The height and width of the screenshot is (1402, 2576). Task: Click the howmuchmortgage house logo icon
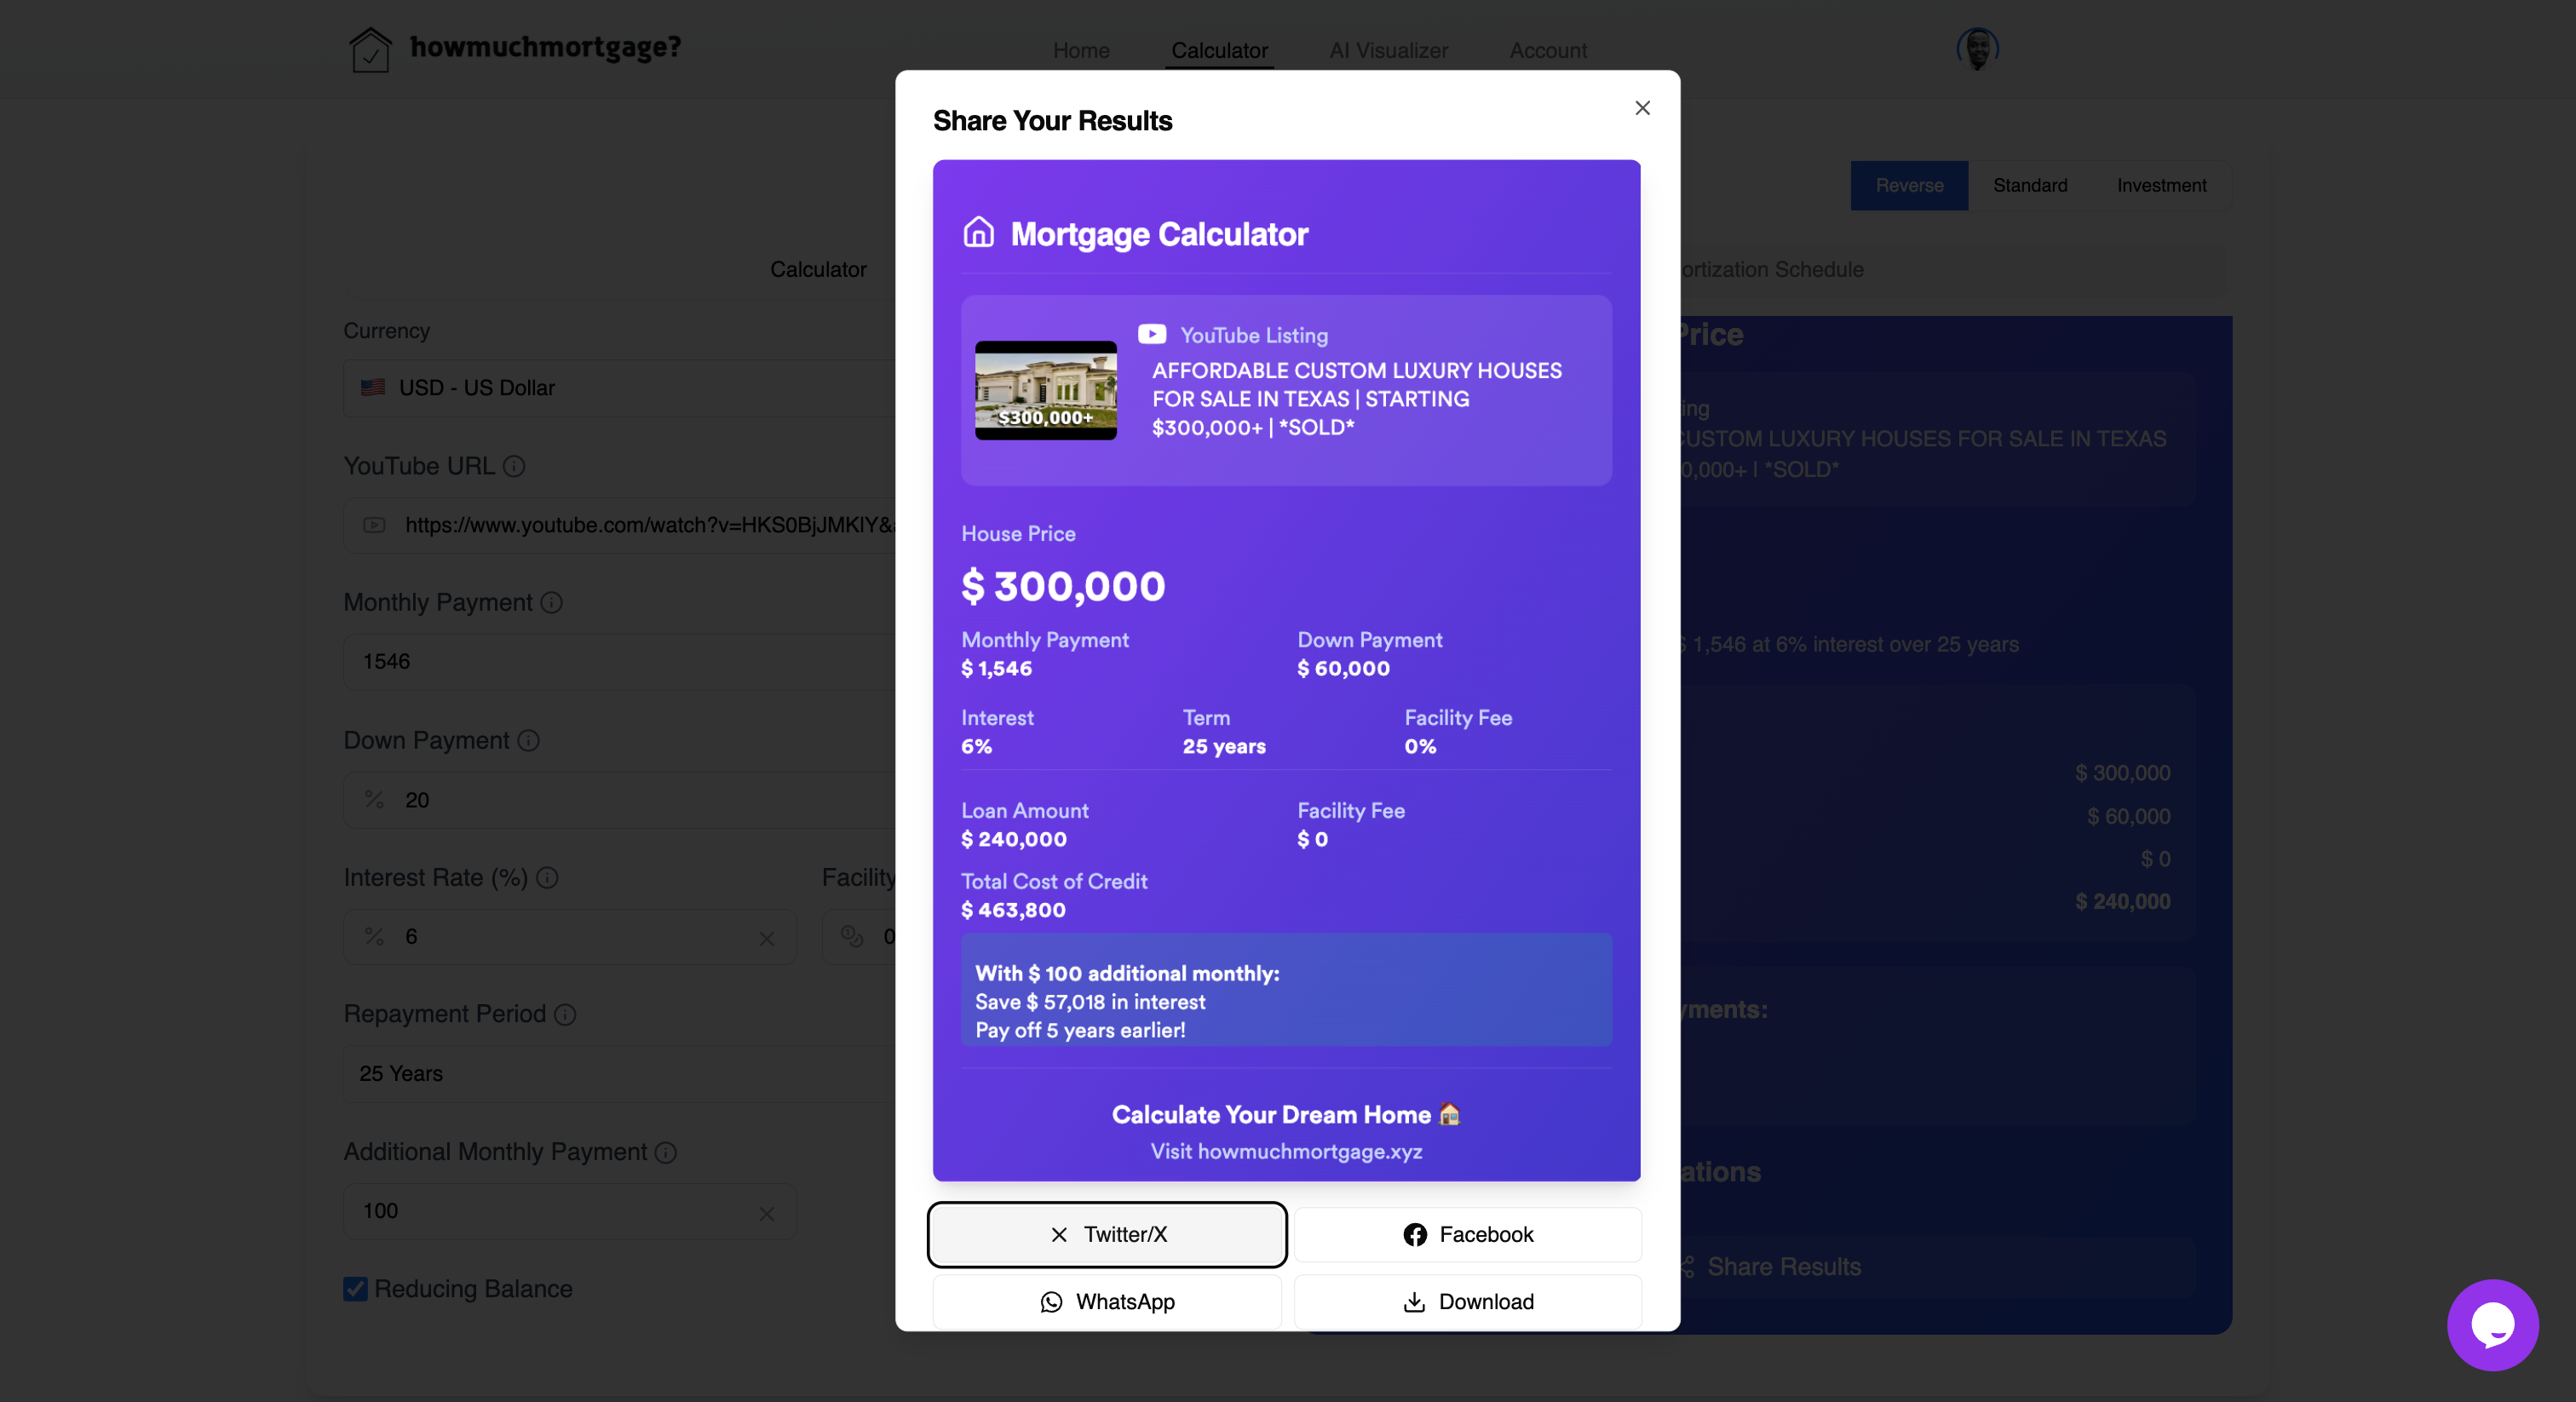(370, 49)
